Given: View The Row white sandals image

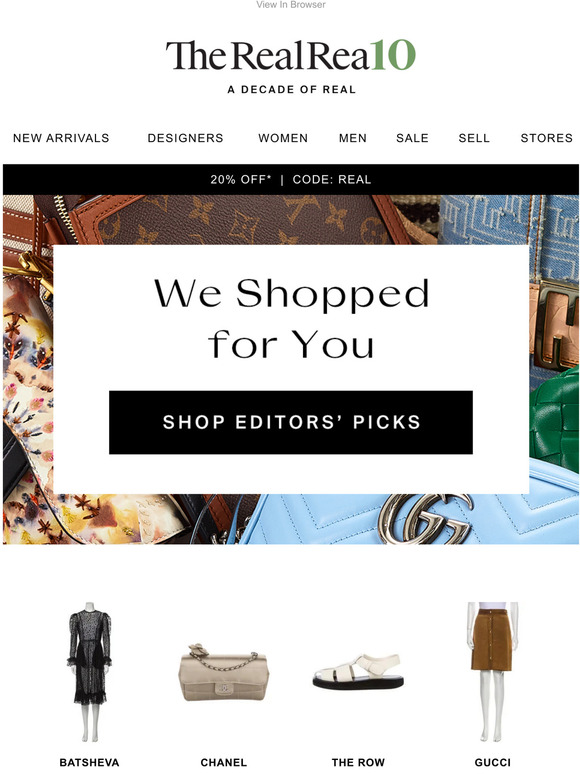Looking at the screenshot, I should click(358, 671).
